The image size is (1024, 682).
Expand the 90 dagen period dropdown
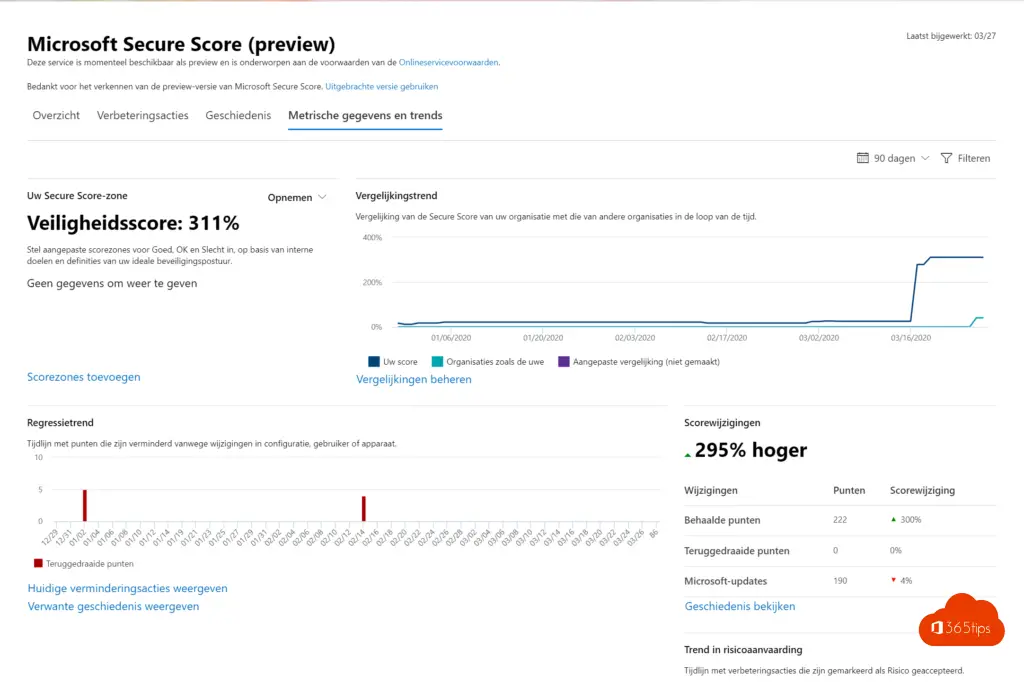pyautogui.click(x=893, y=158)
